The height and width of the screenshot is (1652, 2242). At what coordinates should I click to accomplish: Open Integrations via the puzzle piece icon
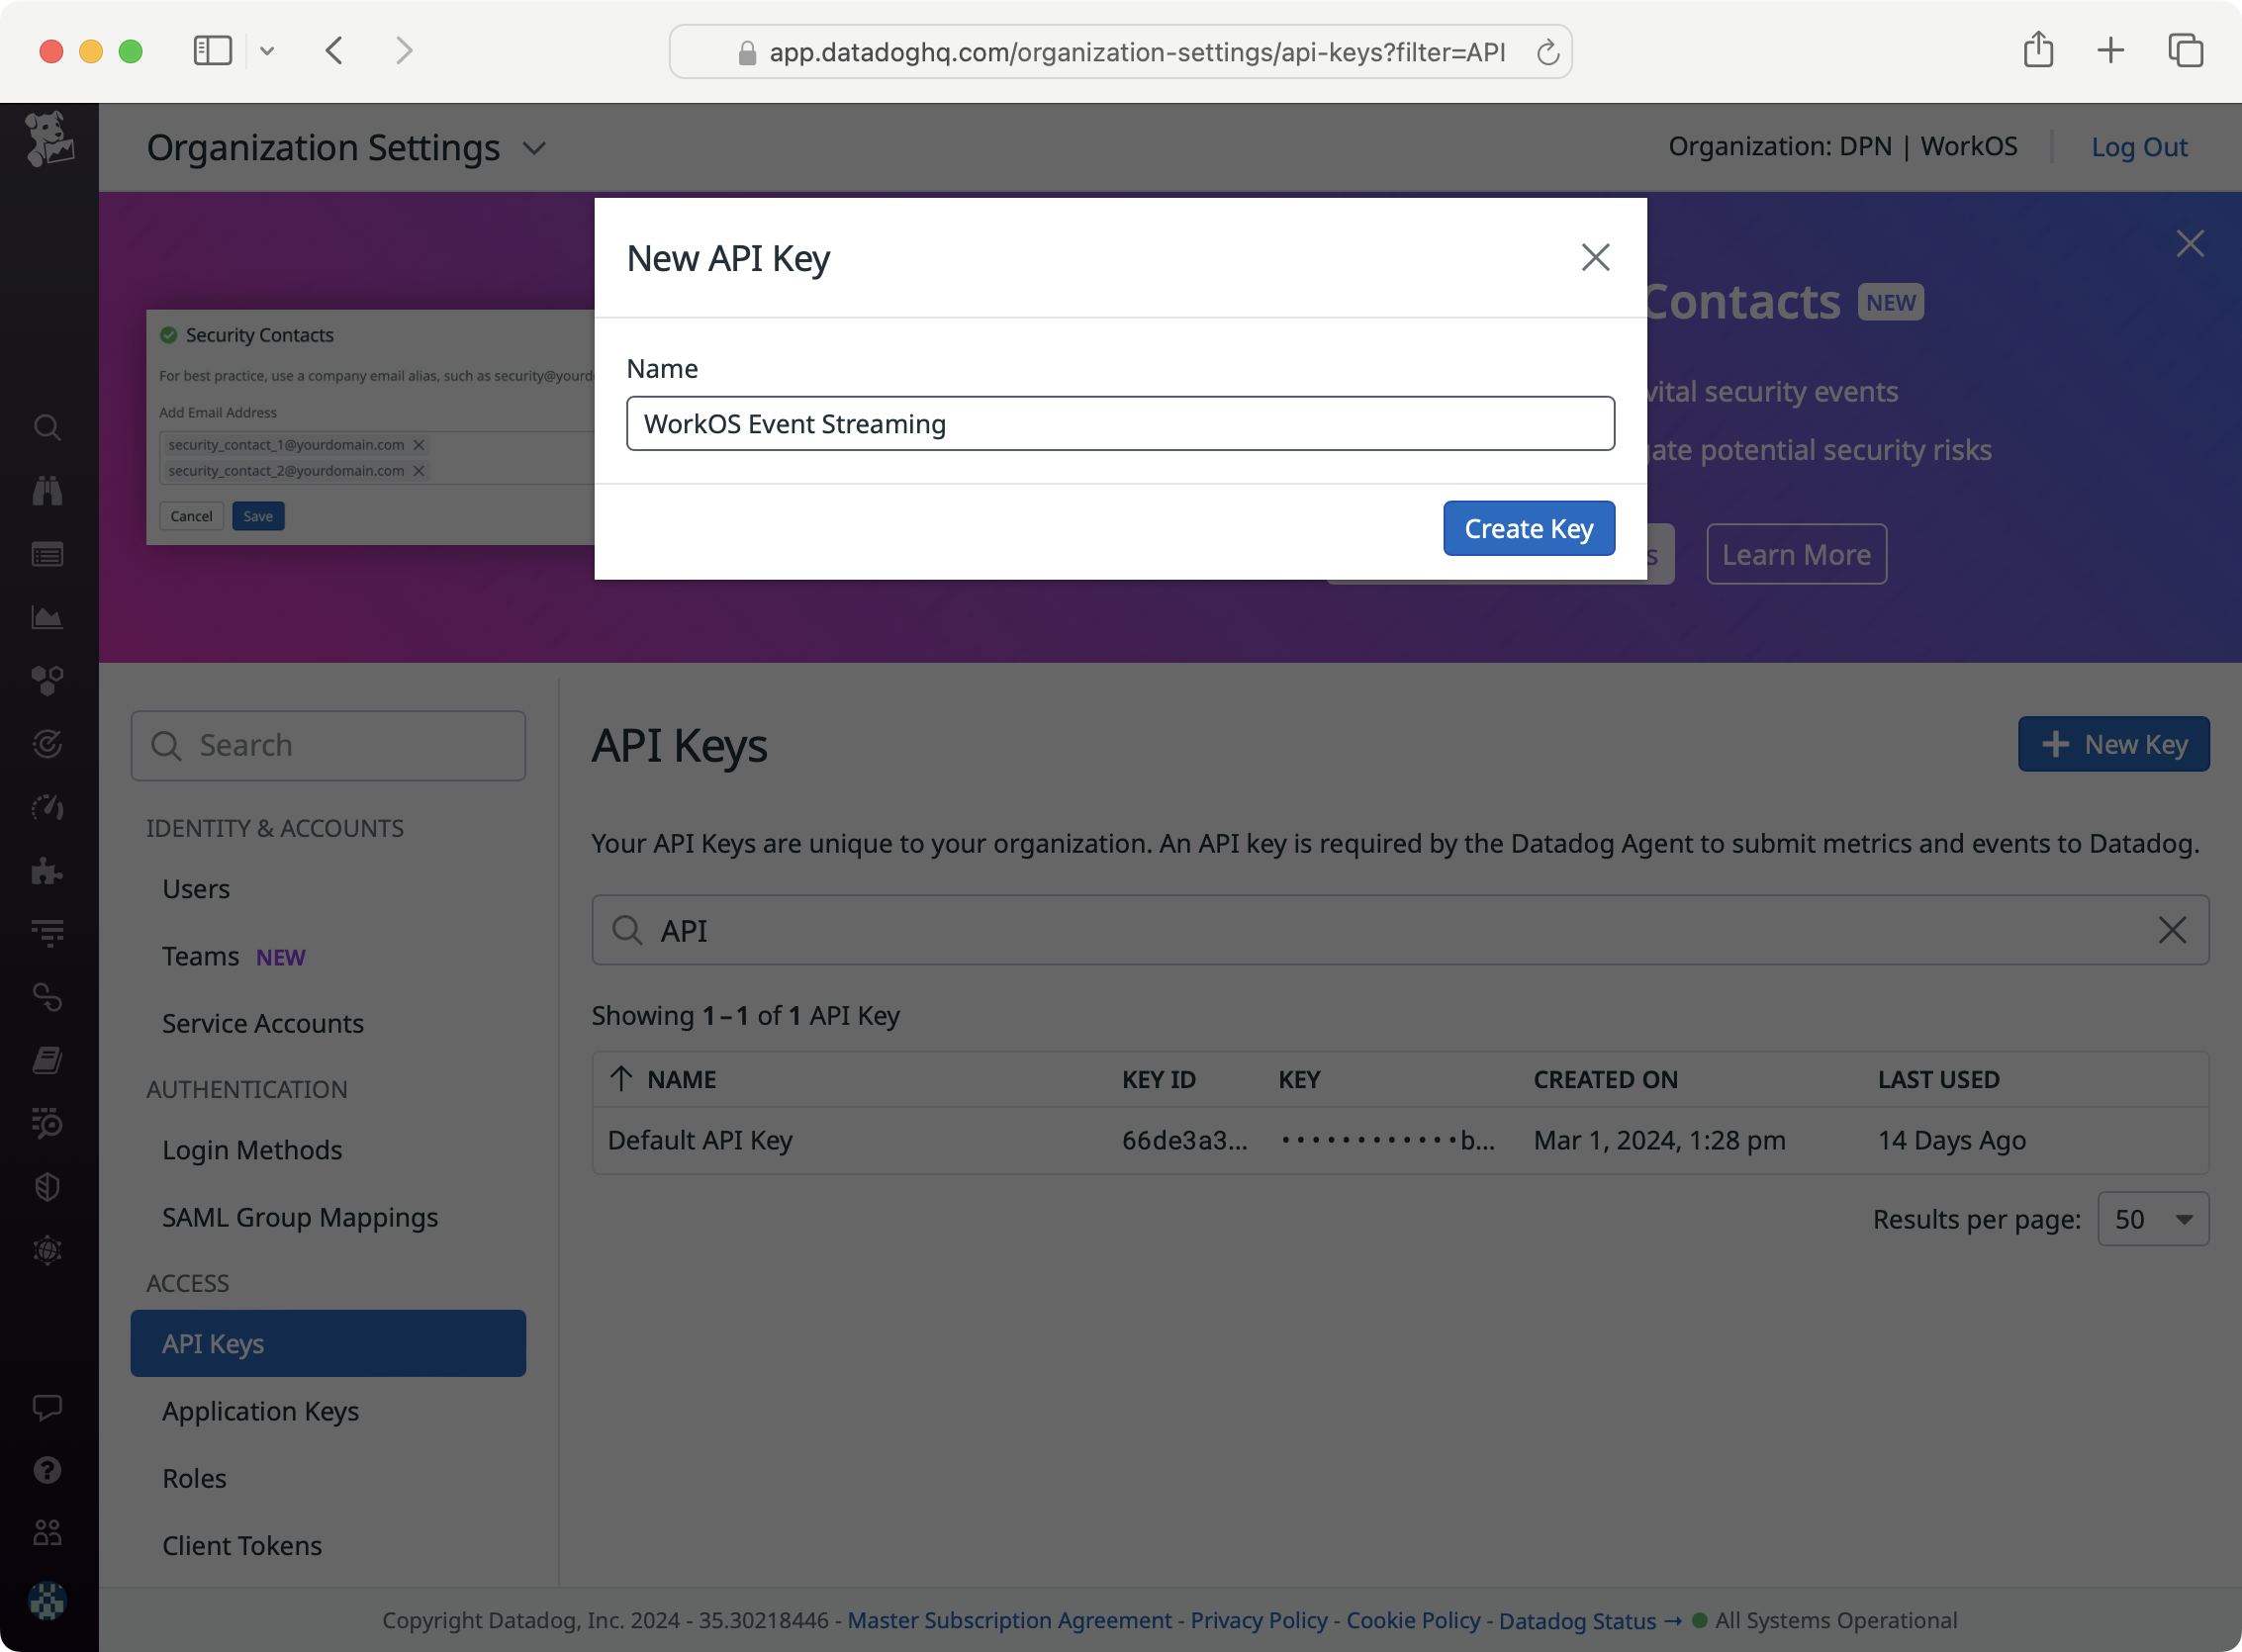pos(47,871)
